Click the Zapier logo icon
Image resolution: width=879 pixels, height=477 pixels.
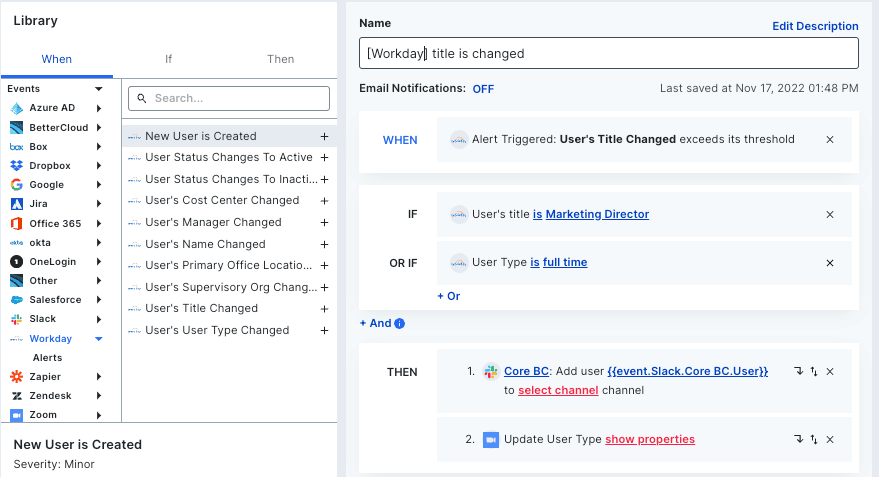(17, 377)
